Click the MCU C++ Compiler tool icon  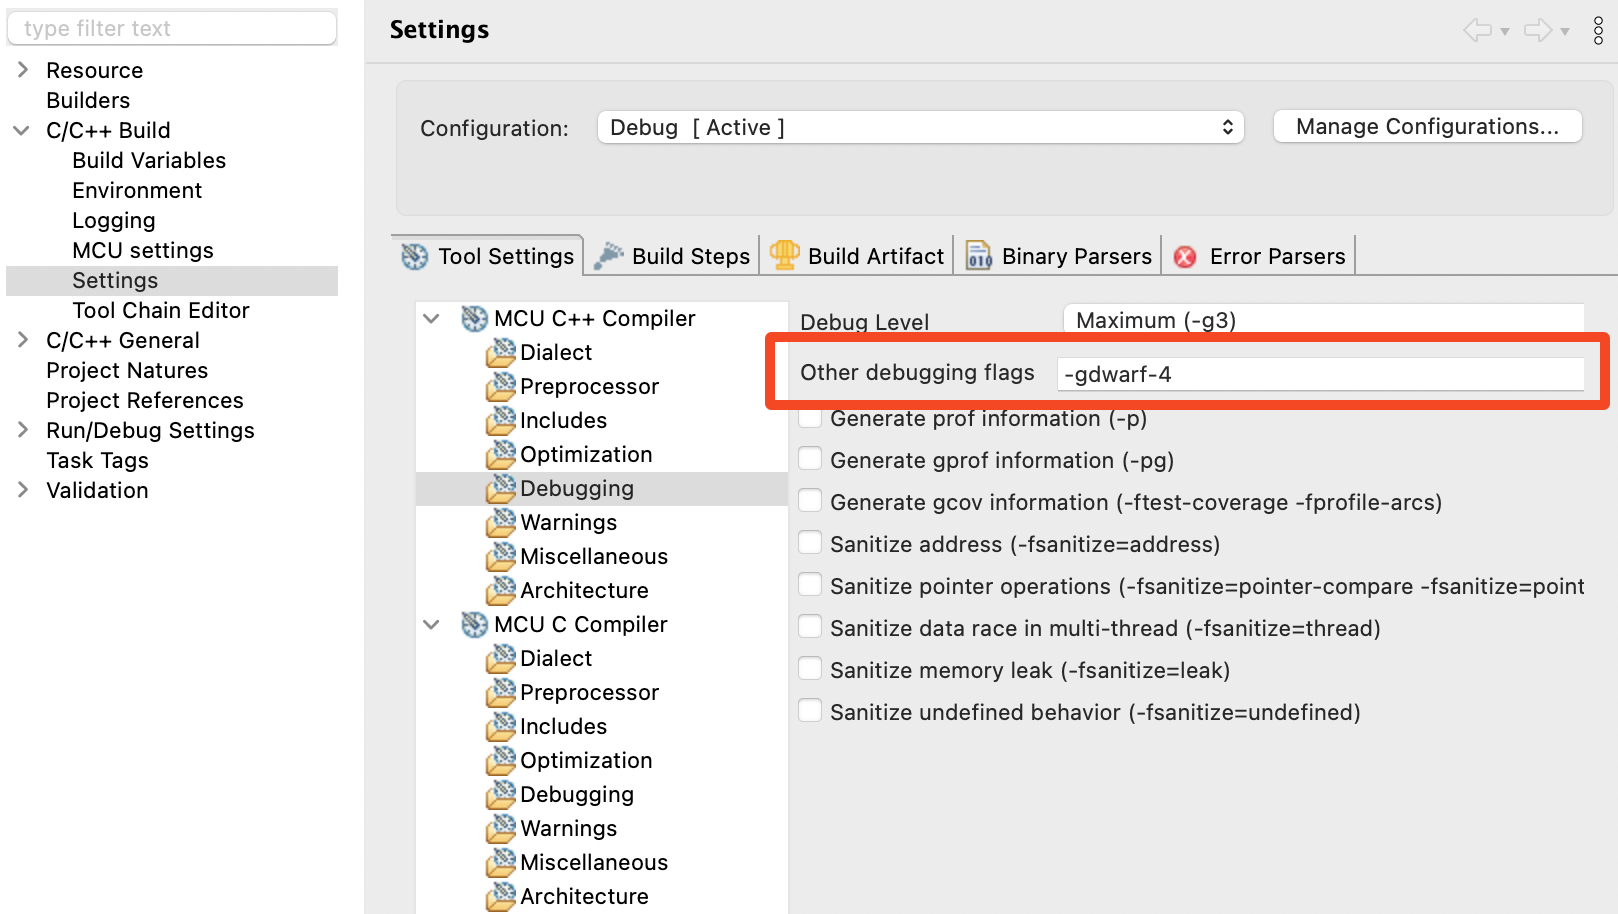click(x=474, y=319)
